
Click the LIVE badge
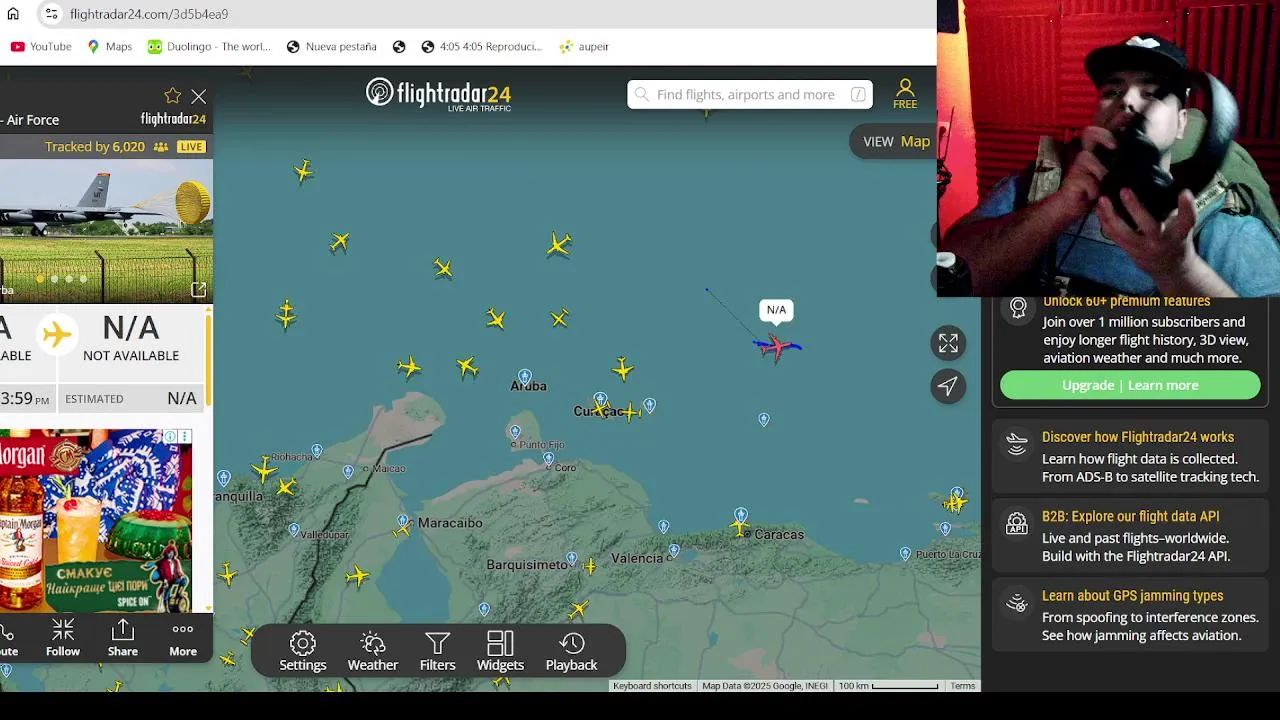[191, 146]
